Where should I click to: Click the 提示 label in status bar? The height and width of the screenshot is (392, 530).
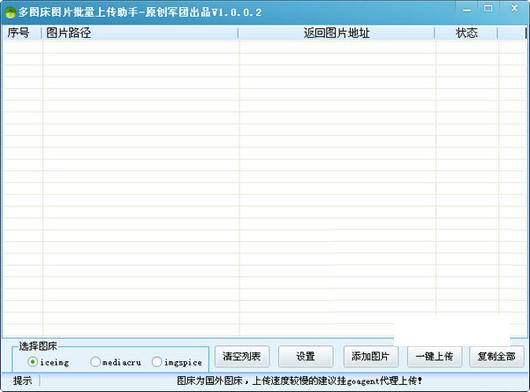(22, 381)
